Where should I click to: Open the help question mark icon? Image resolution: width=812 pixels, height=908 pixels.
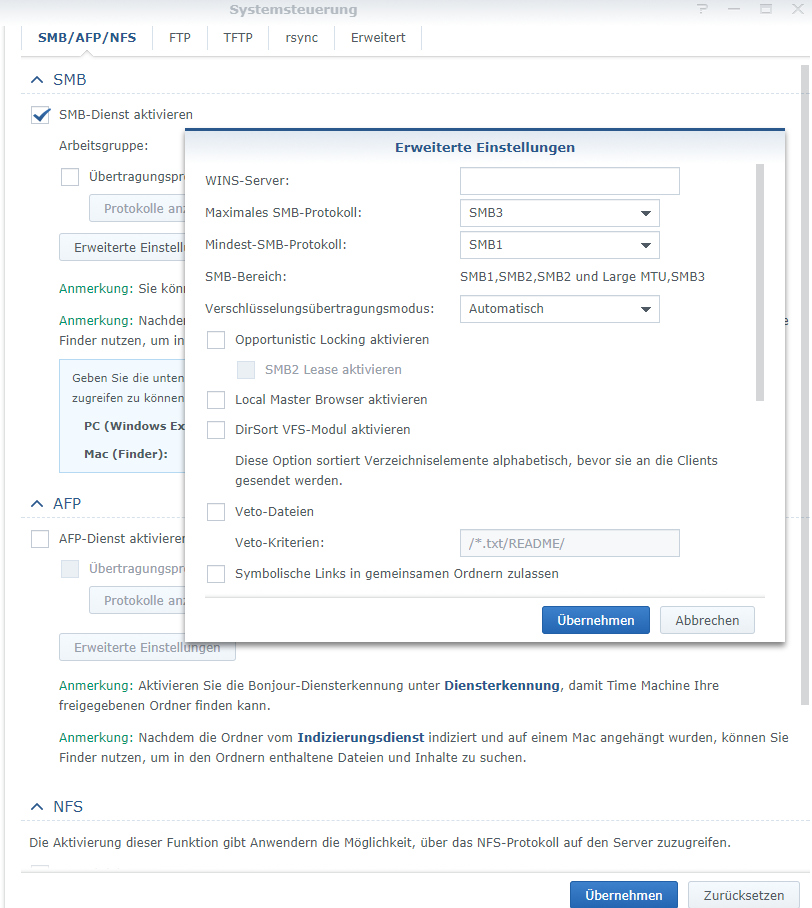703,9
